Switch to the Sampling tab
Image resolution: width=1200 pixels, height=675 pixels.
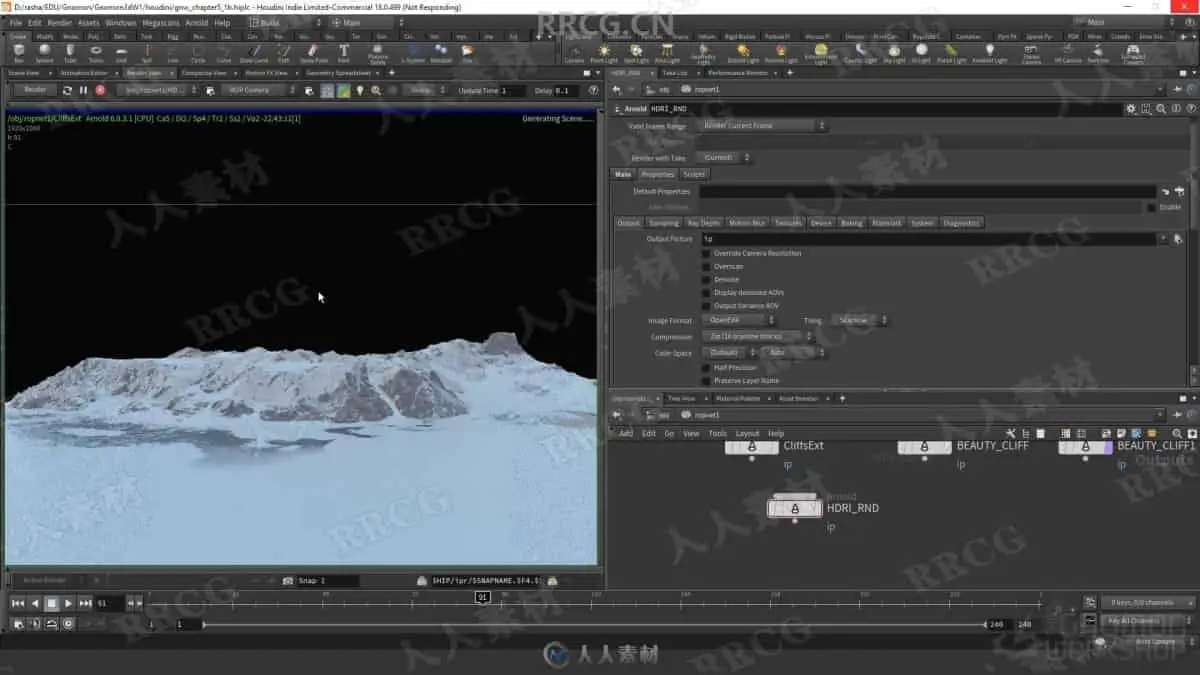pos(663,223)
